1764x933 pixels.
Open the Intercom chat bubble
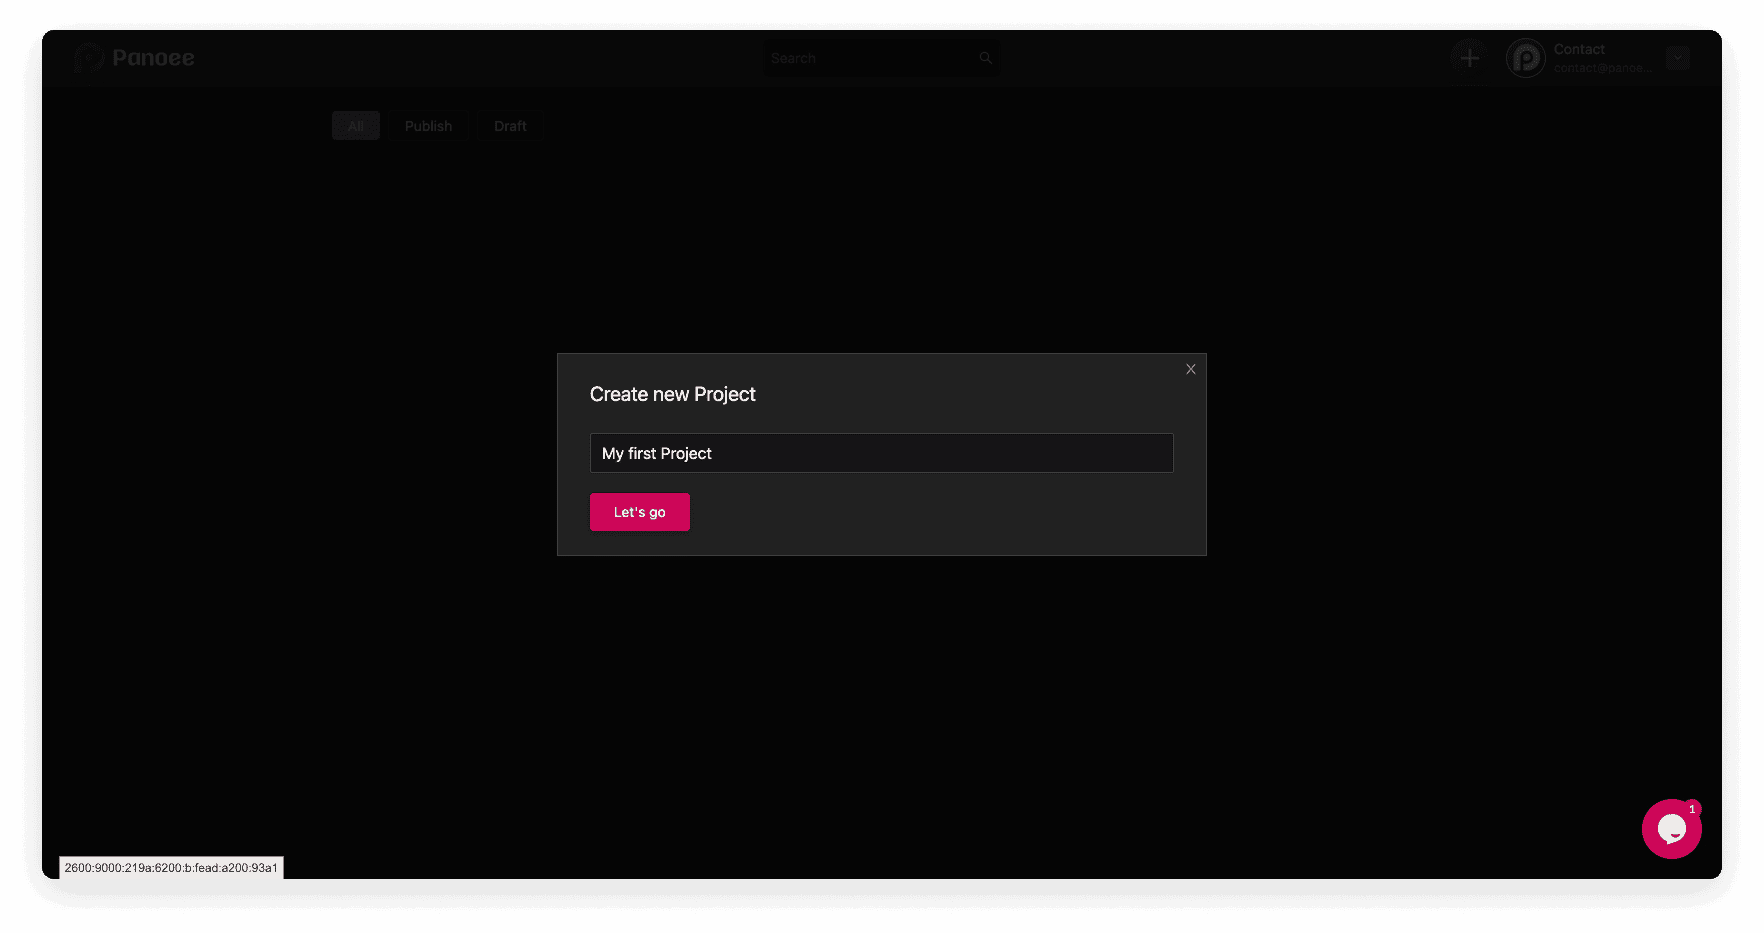[x=1670, y=828]
